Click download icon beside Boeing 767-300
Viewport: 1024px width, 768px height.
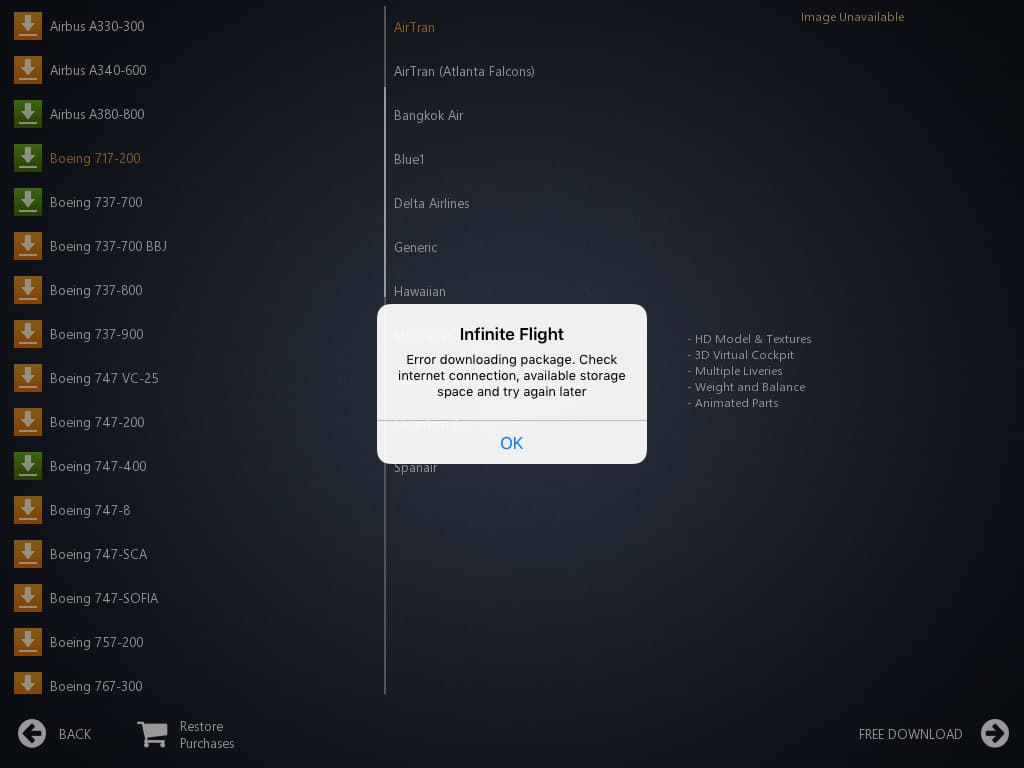click(27, 684)
